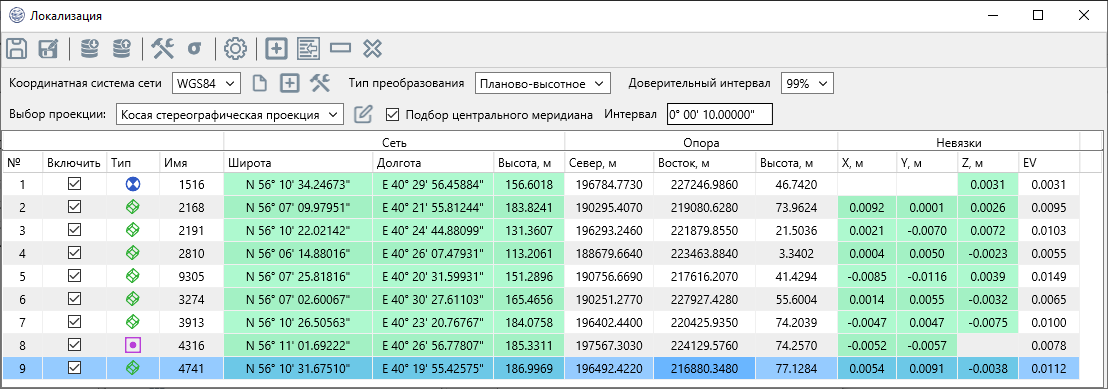
Task: Open the 'Планово-высотное' transformation type dropdown
Action: click(543, 83)
